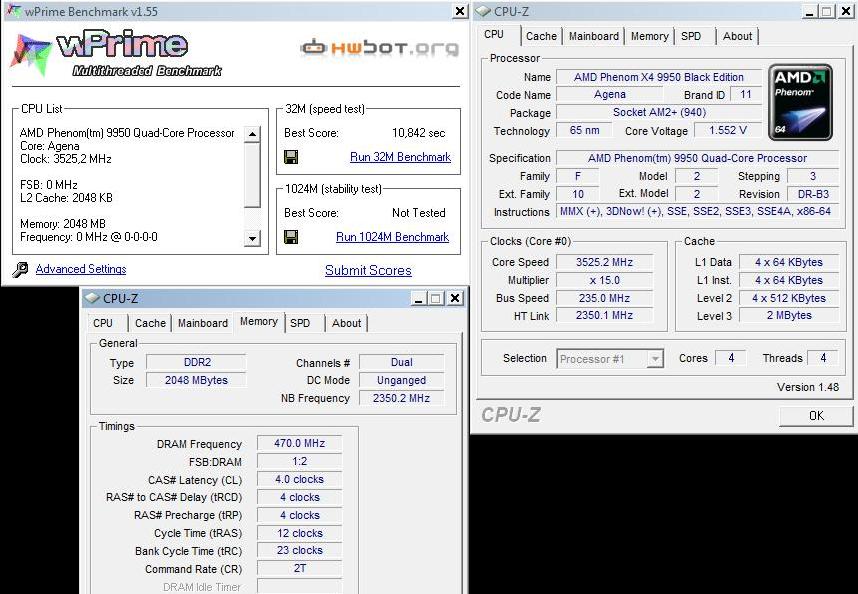Click the CPU-Z title icon in the Memory window
This screenshot has height=594, width=858.
(x=92, y=298)
